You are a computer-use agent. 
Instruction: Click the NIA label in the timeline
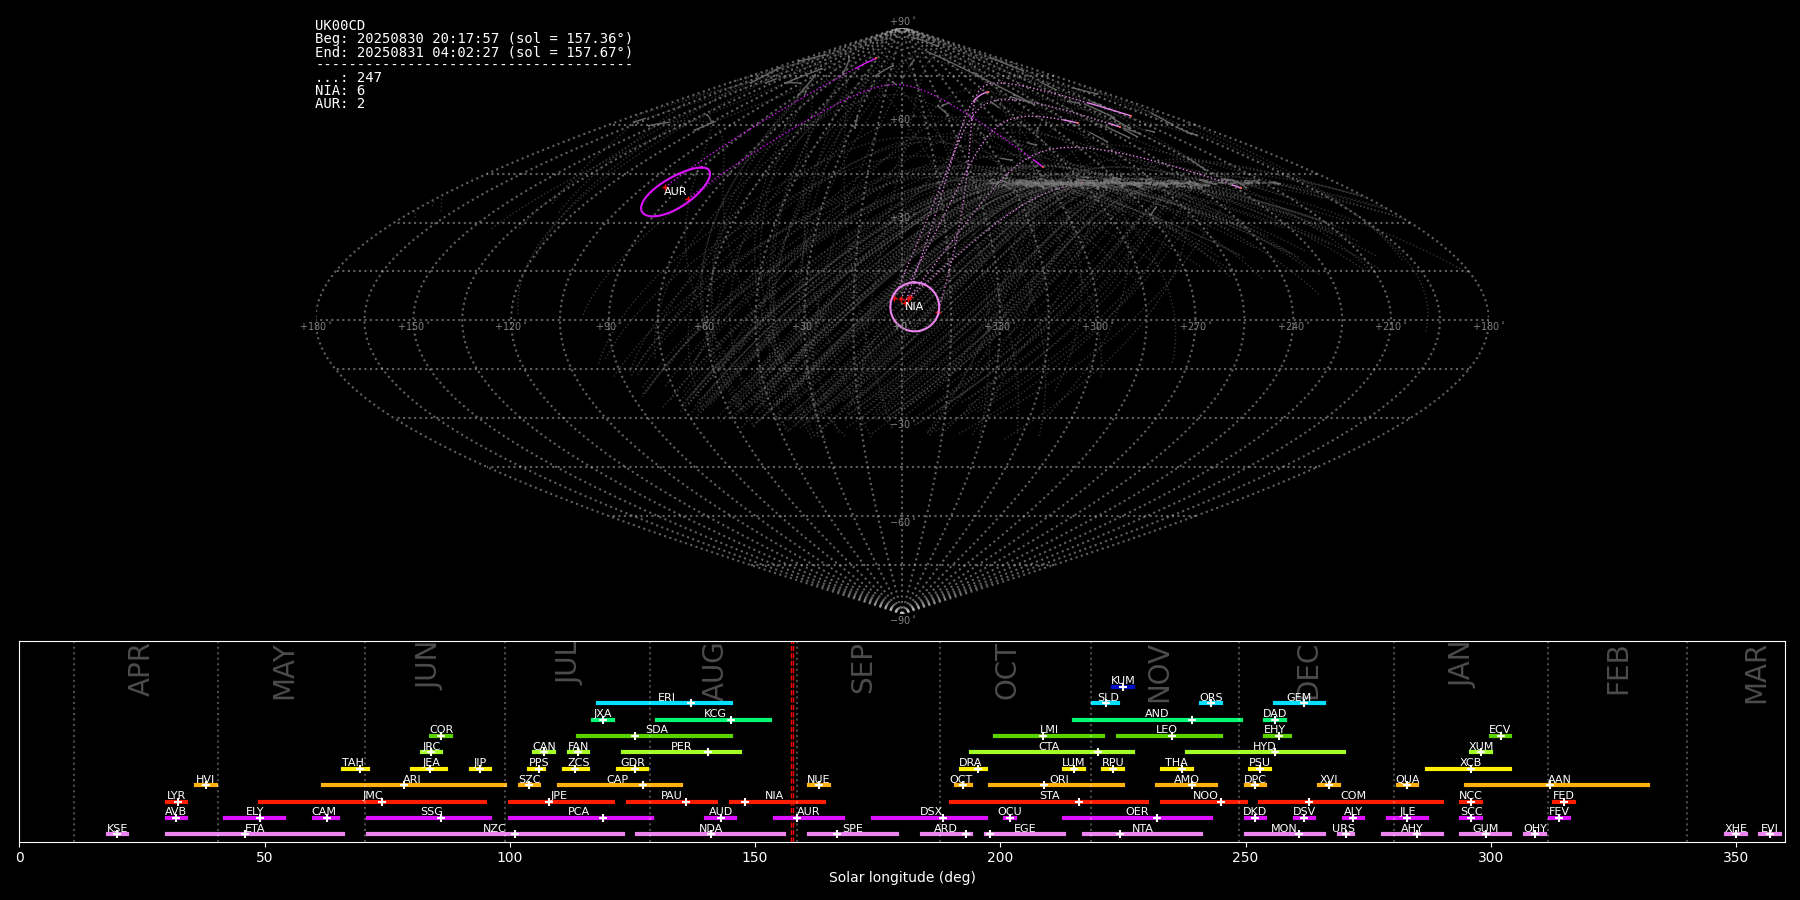[x=774, y=795]
